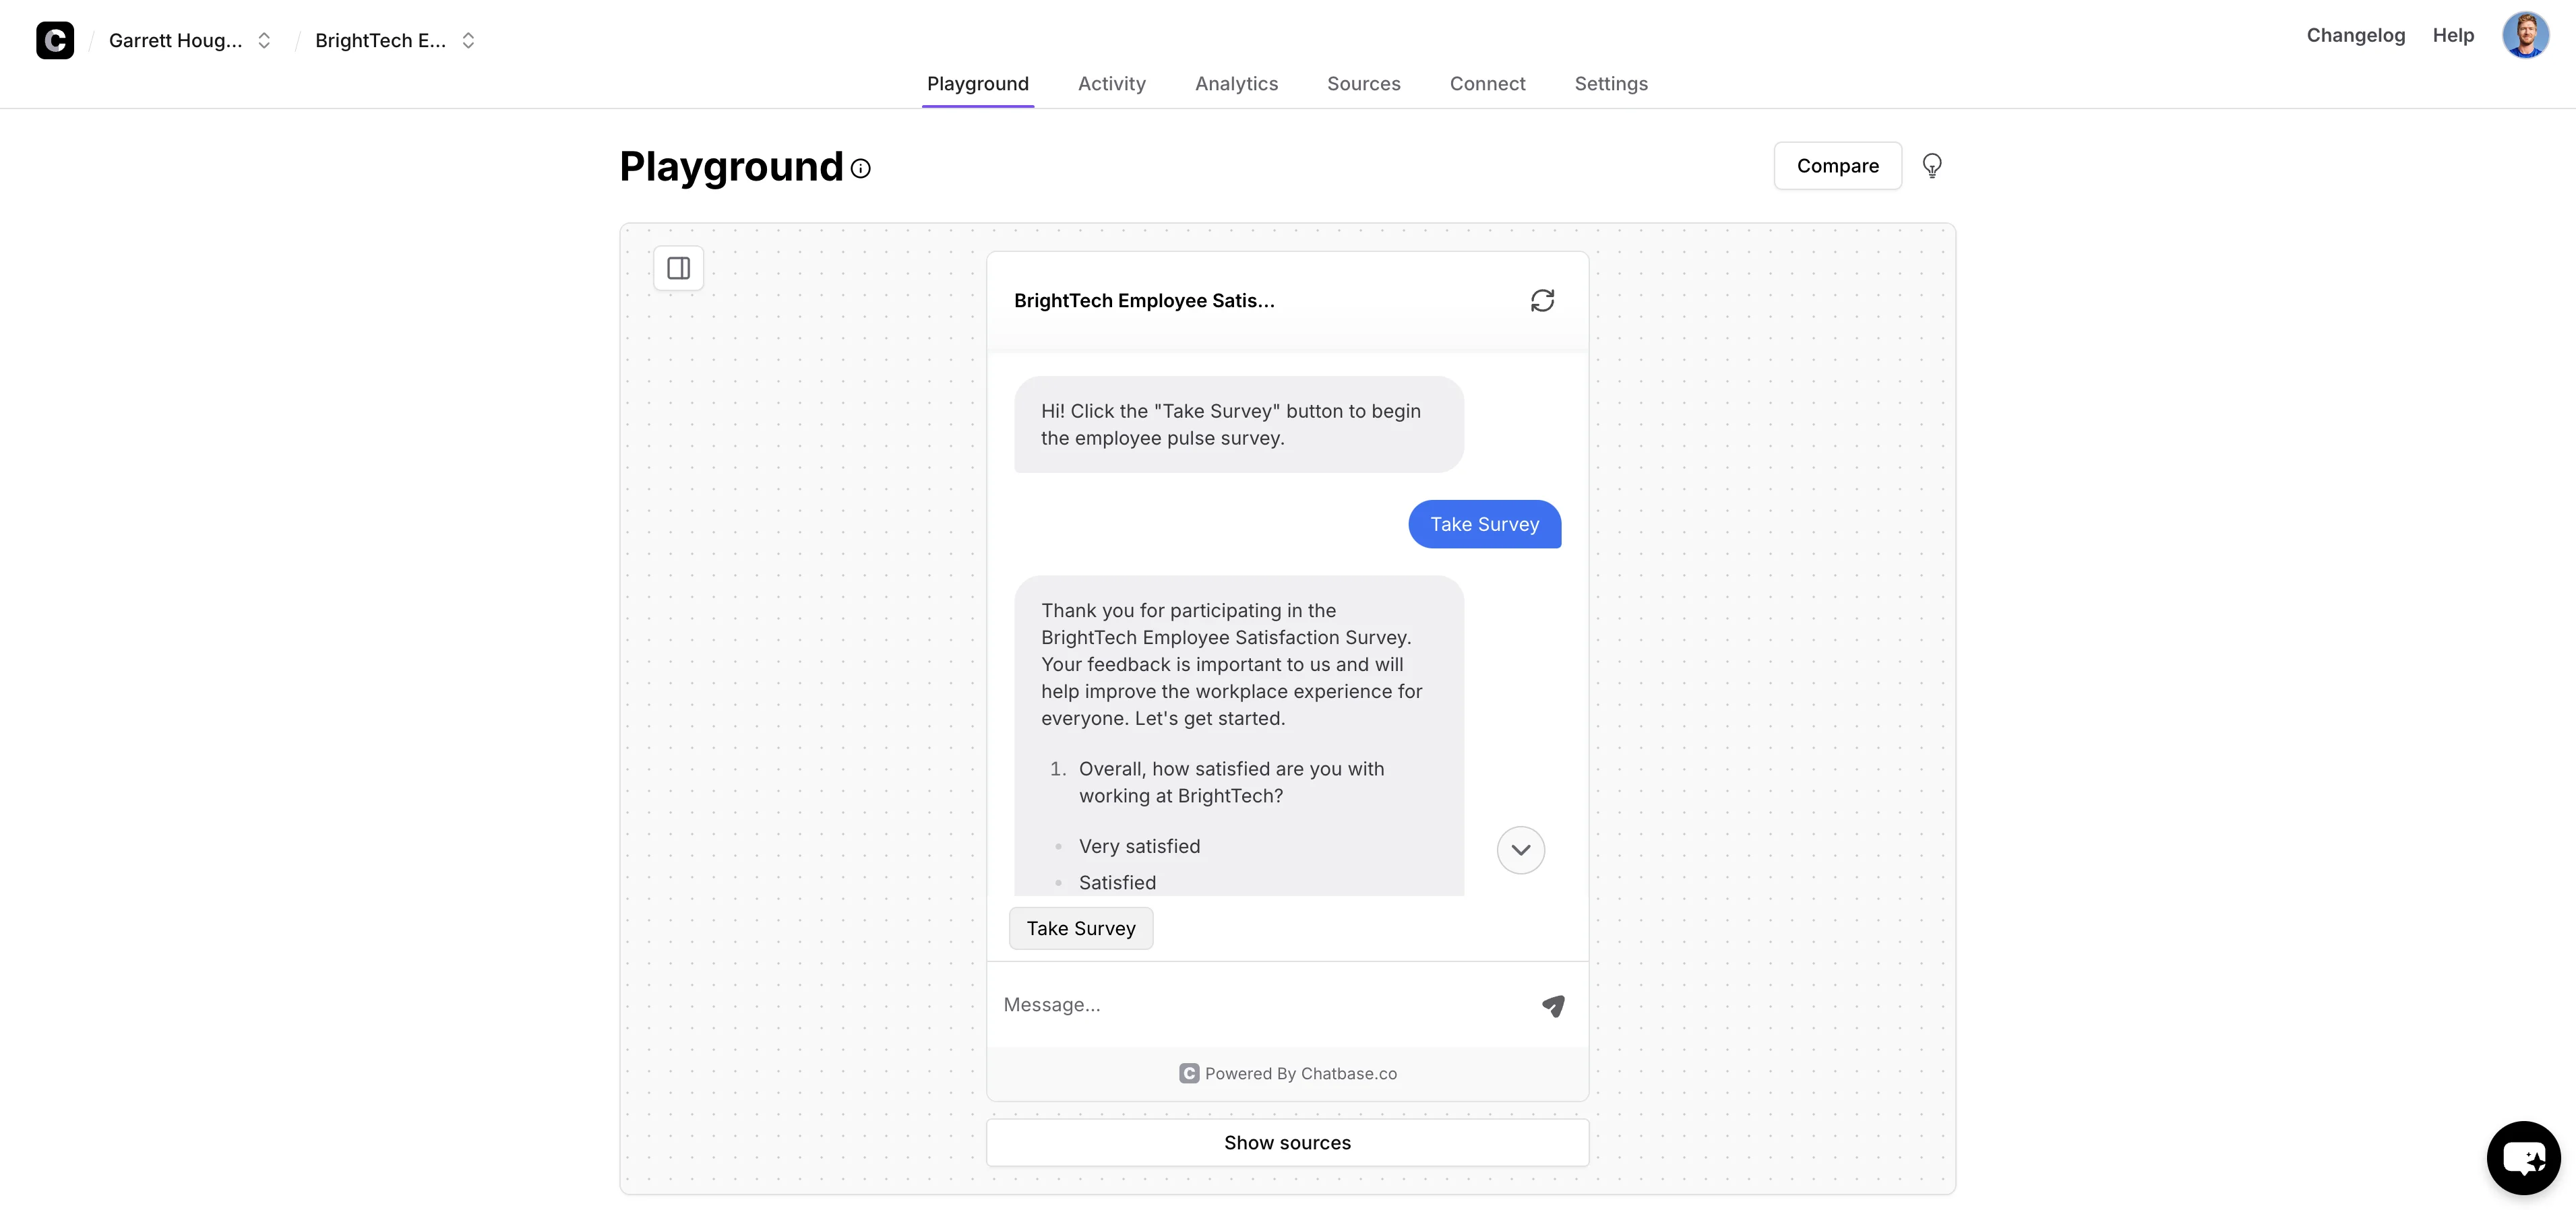2576x1210 pixels.
Task: Go to the Settings tab
Action: (x=1610, y=84)
